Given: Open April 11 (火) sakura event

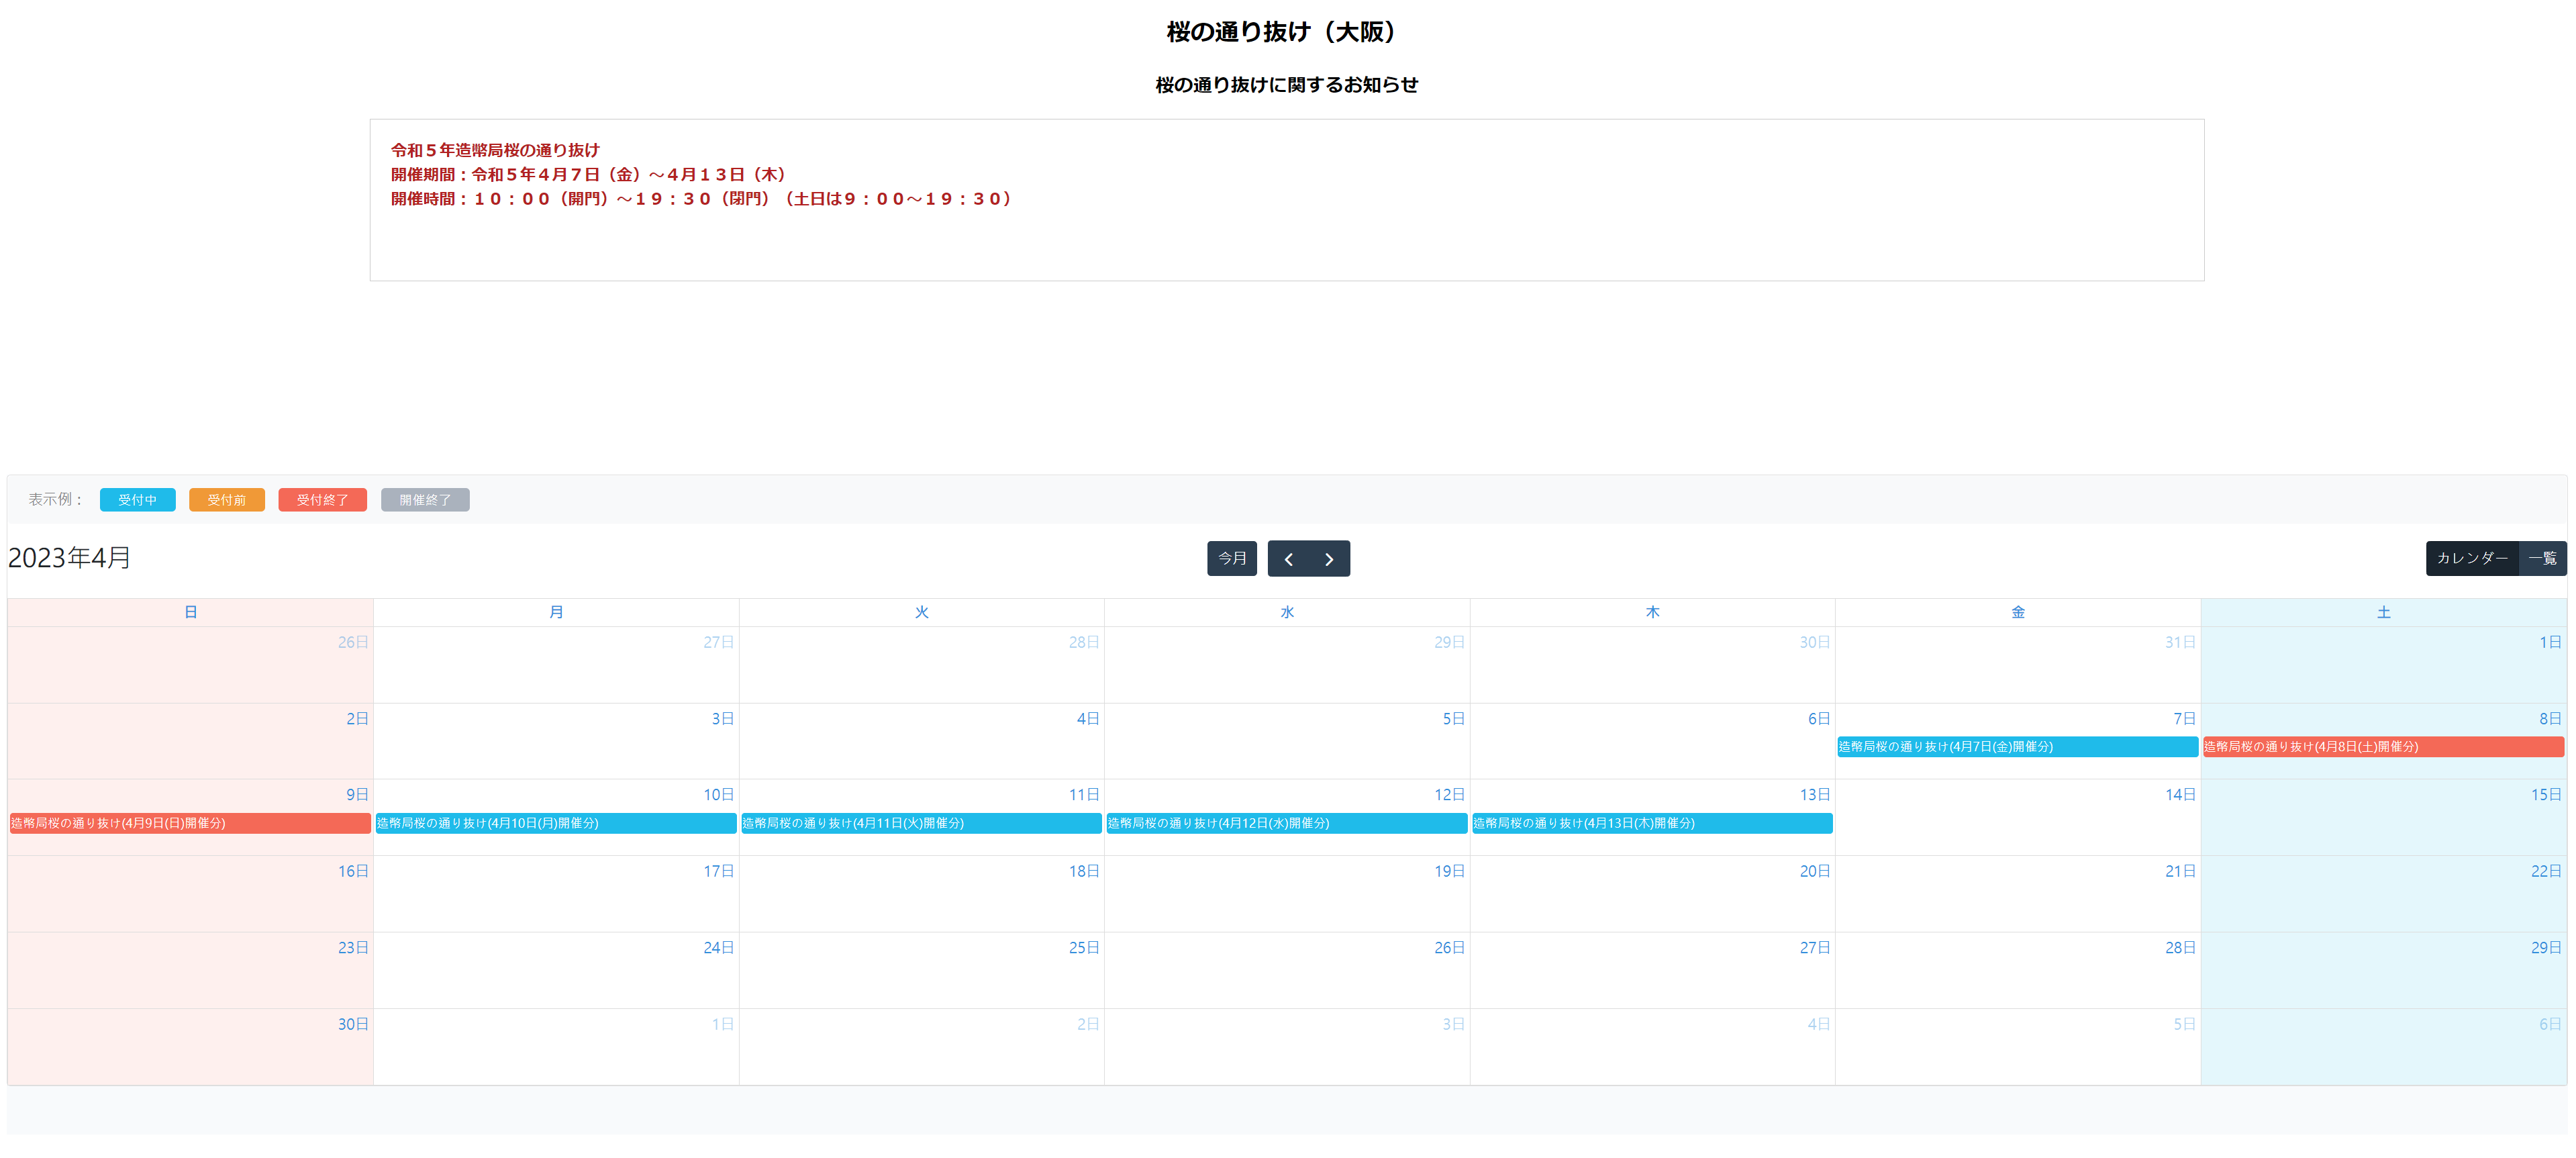Looking at the screenshot, I should click(x=921, y=823).
